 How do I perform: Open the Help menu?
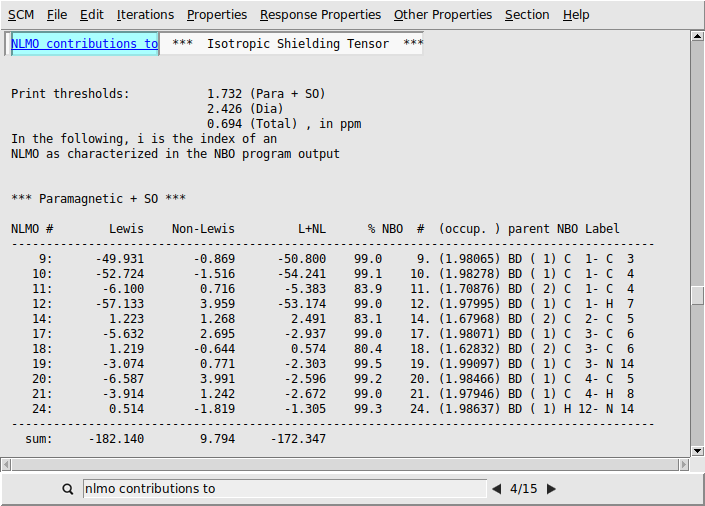click(576, 15)
